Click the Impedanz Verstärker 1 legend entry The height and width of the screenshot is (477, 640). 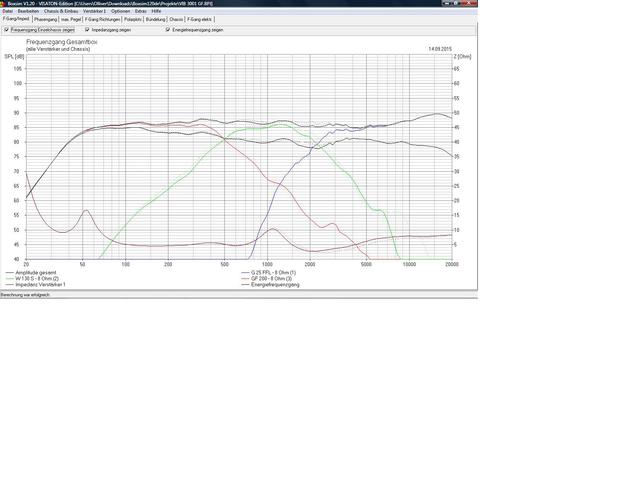(x=40, y=284)
